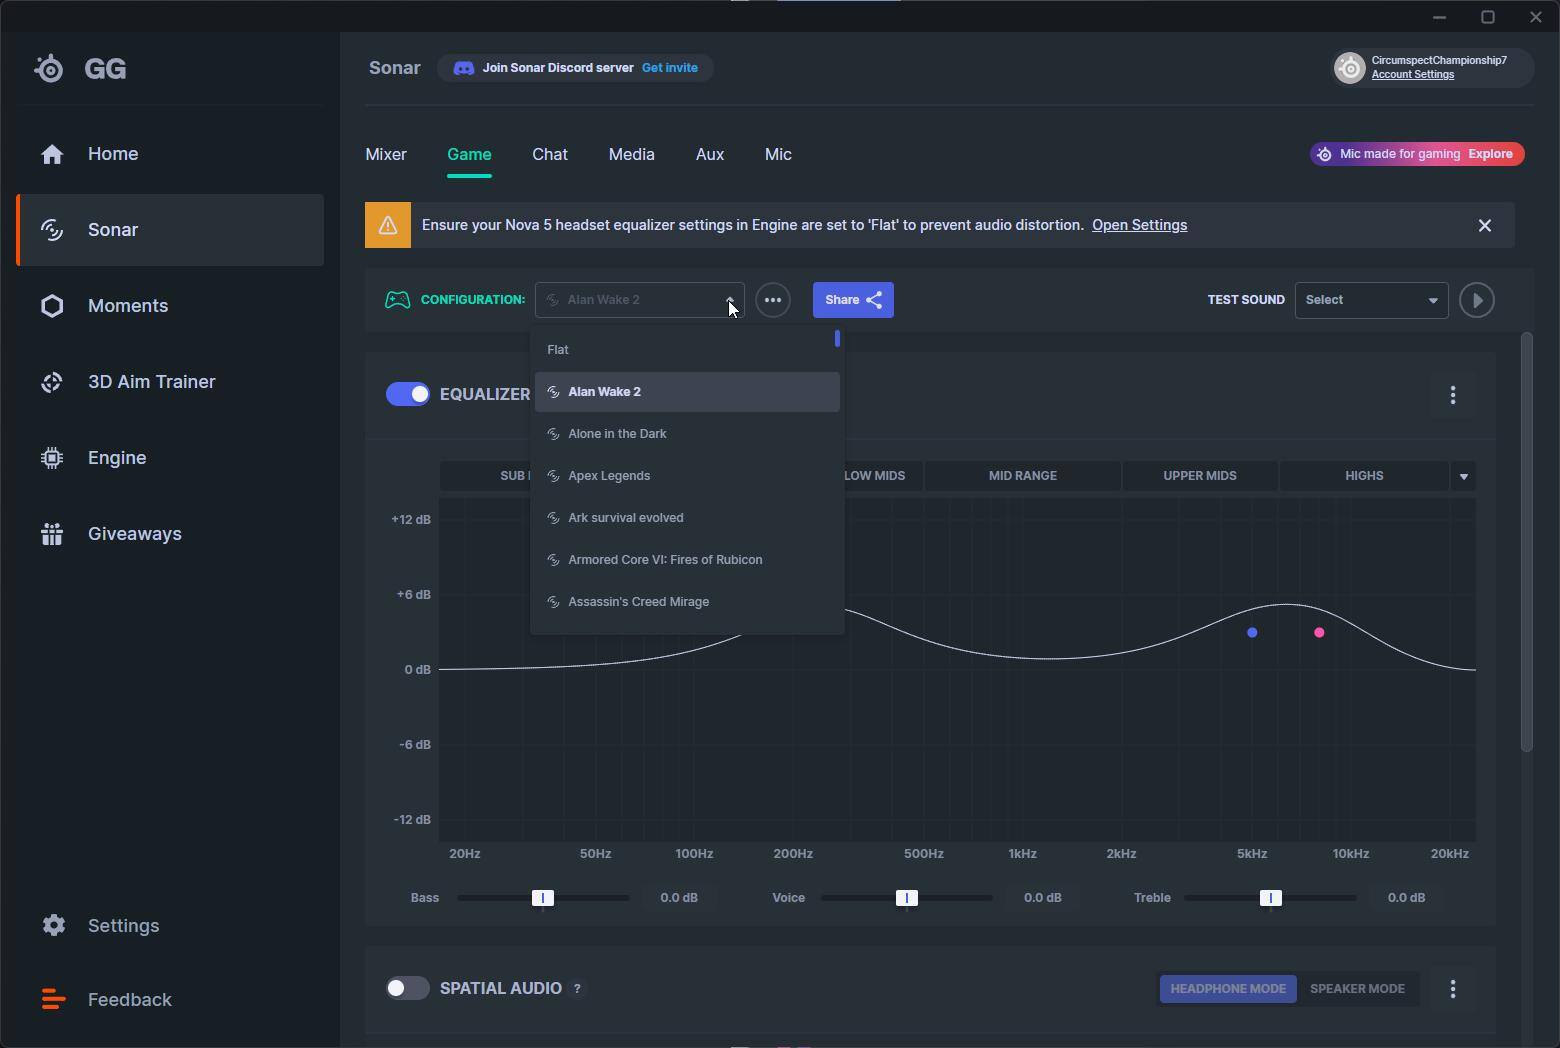Viewport: 1560px width, 1048px height.
Task: Open Giveaways gift icon
Action: pyautogui.click(x=52, y=534)
